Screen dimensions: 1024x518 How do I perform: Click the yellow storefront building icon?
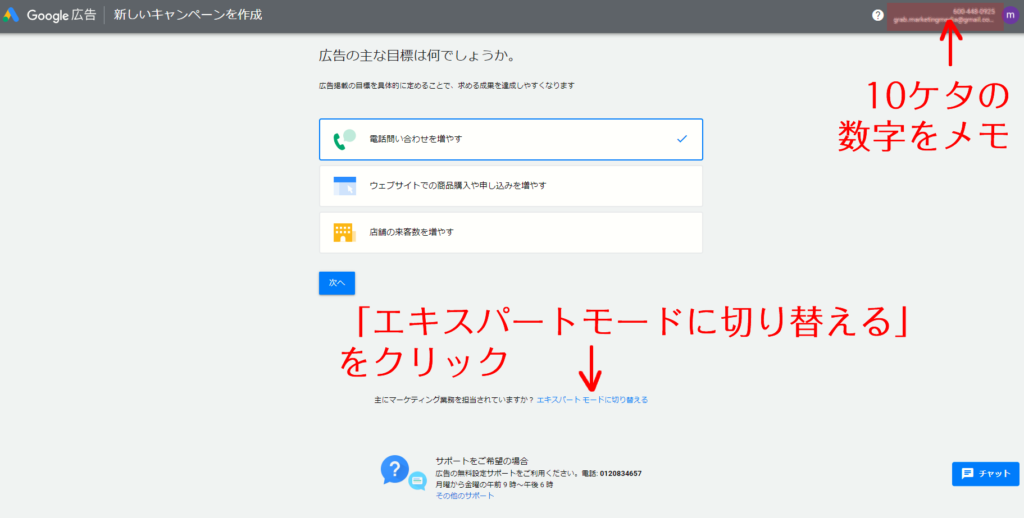coord(344,233)
